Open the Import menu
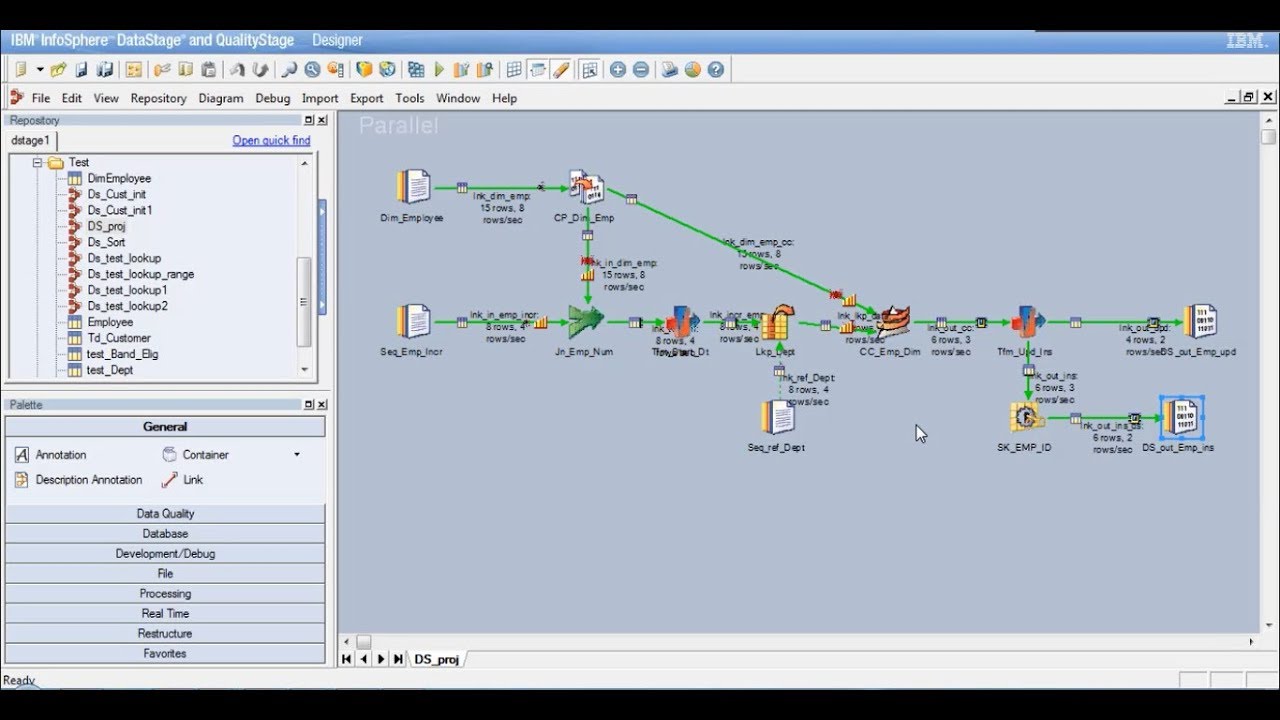Screen dimensions: 1280x720 [x=320, y=98]
